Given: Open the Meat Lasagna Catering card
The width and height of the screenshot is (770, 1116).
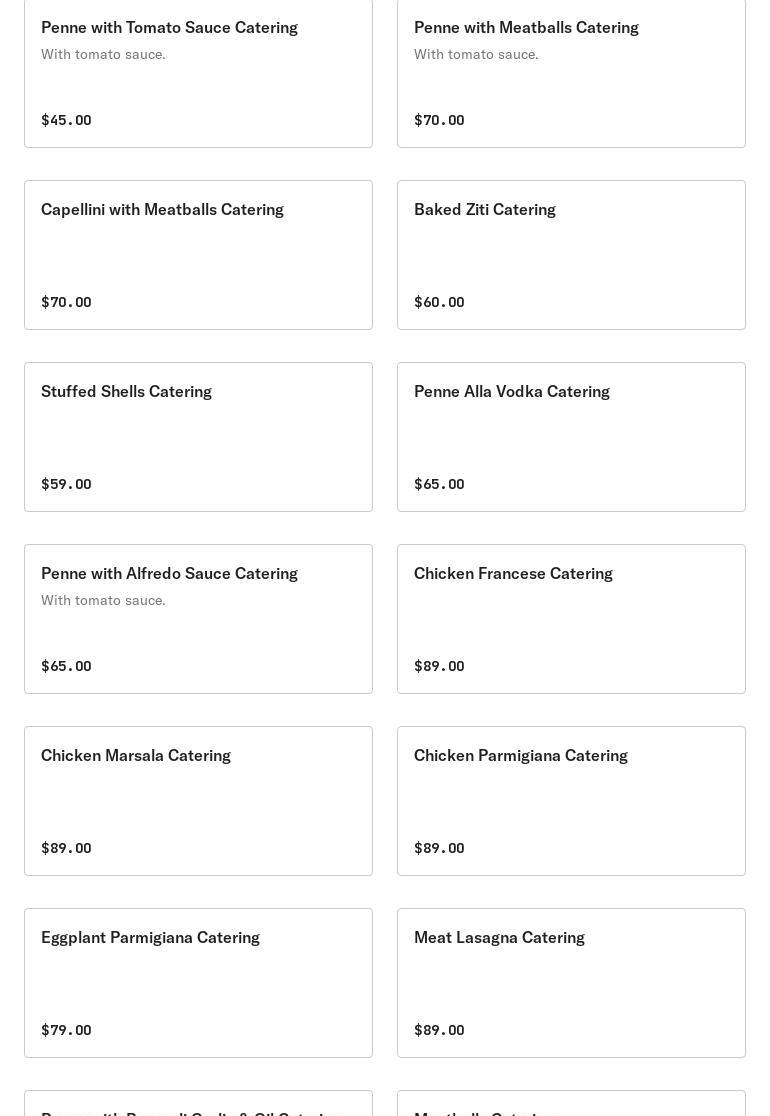Looking at the screenshot, I should [x=499, y=938].
